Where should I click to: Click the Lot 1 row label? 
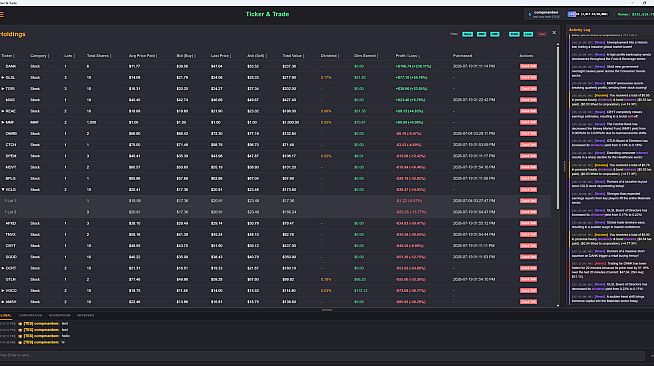[10, 201]
